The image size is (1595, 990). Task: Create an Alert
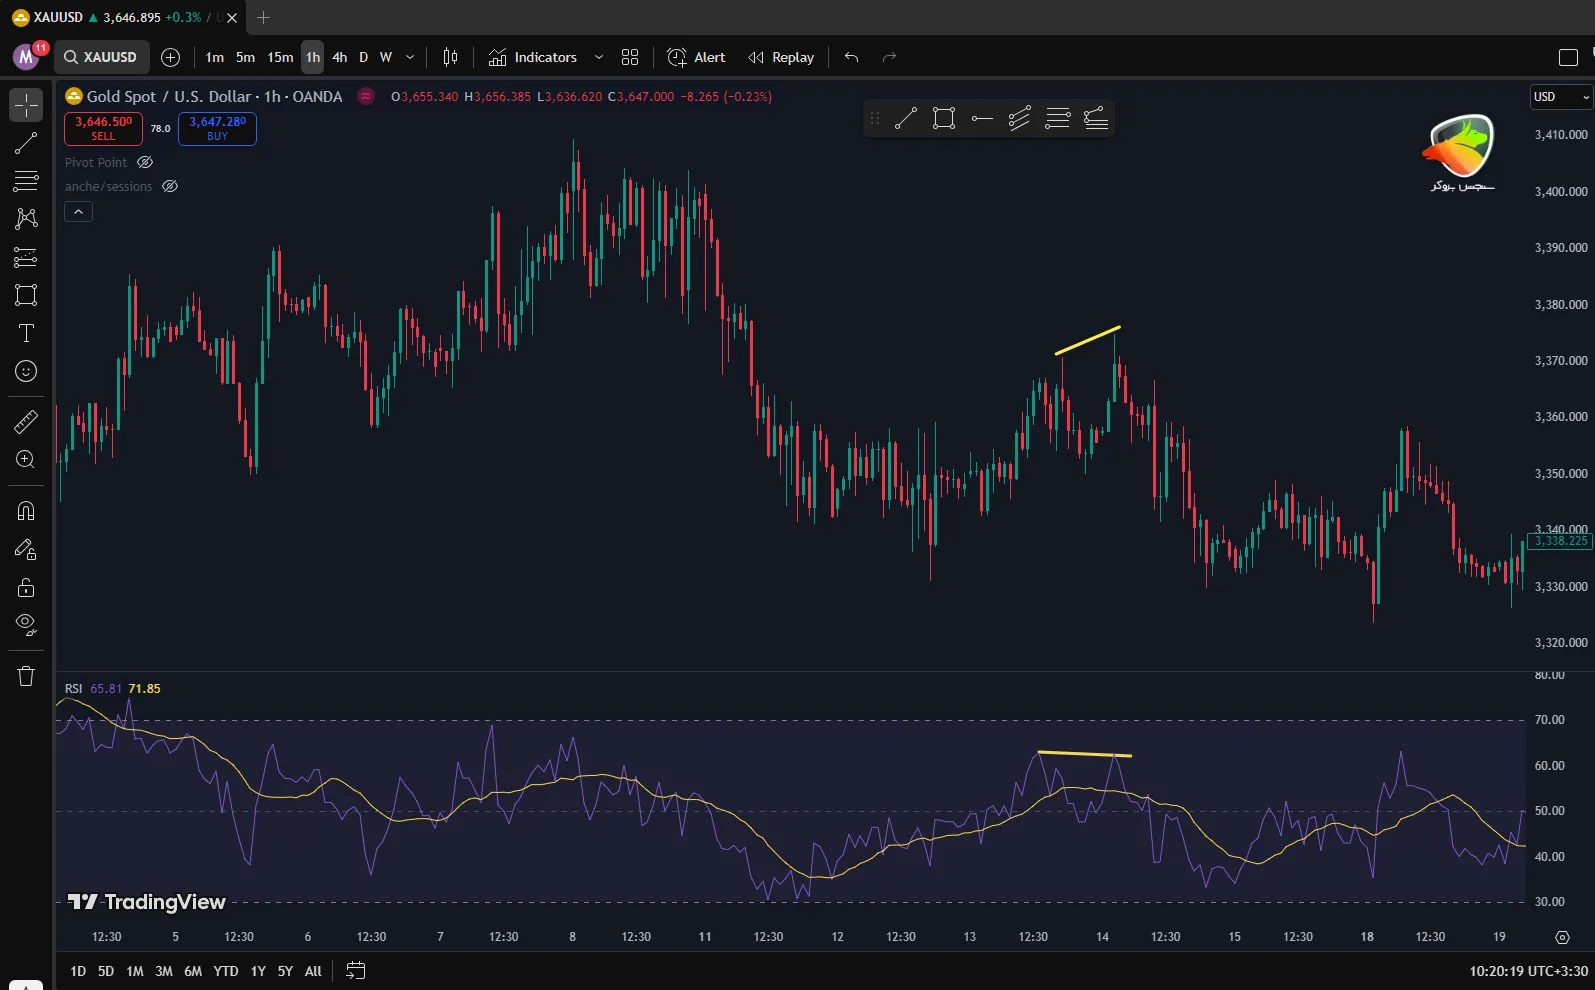(x=697, y=57)
